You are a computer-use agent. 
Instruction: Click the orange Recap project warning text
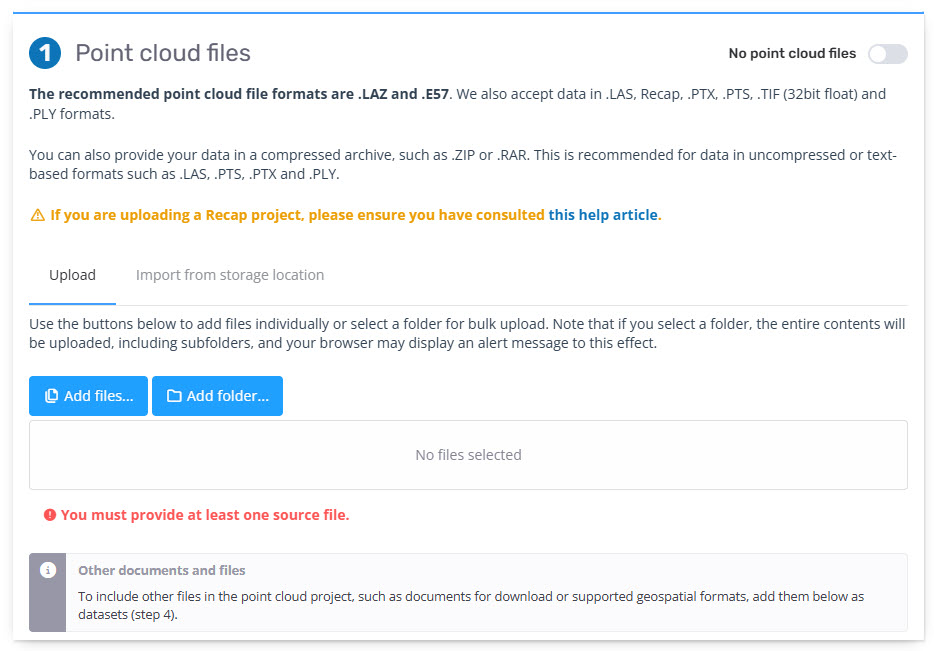(x=297, y=215)
